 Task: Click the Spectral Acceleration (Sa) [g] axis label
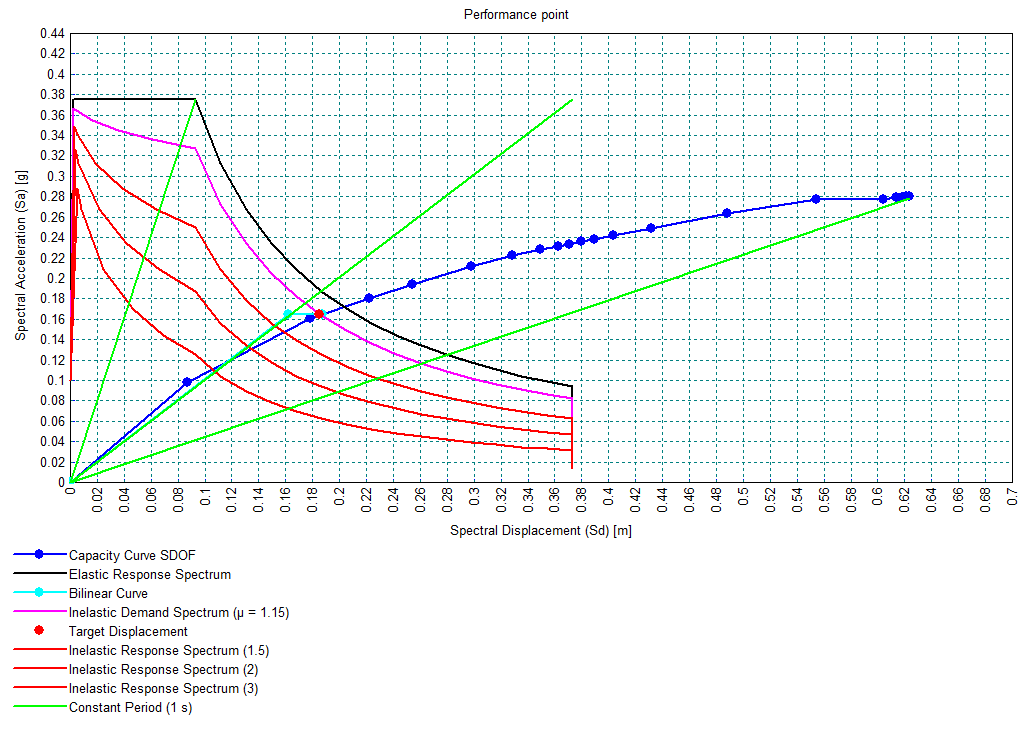20,257
